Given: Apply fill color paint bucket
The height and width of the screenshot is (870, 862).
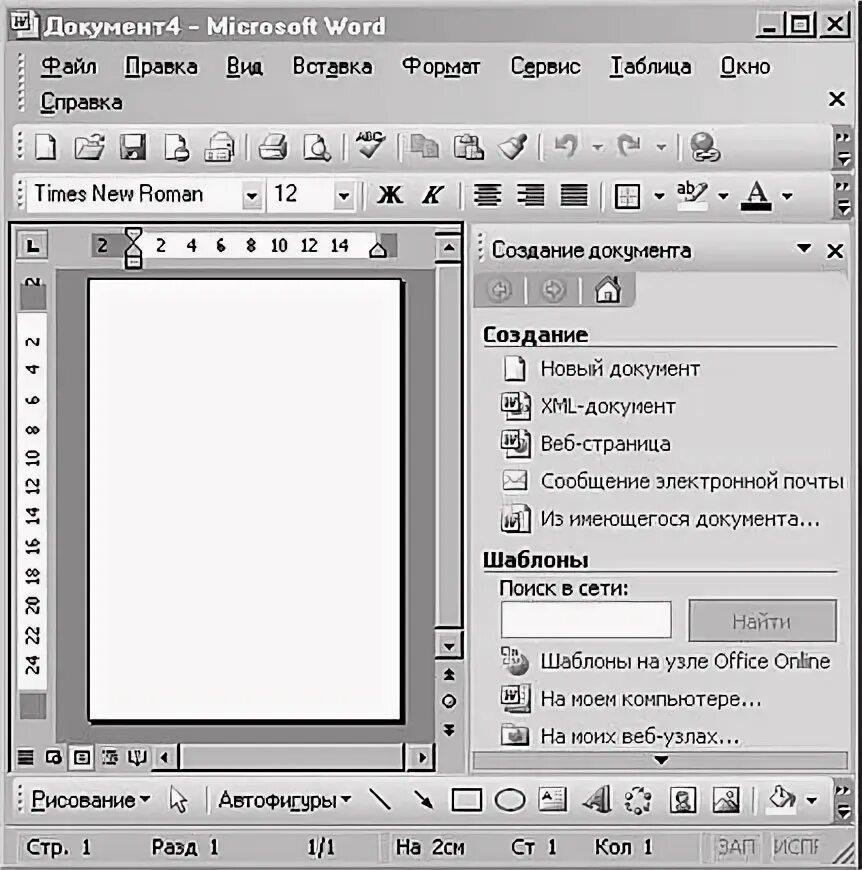Looking at the screenshot, I should (x=782, y=799).
